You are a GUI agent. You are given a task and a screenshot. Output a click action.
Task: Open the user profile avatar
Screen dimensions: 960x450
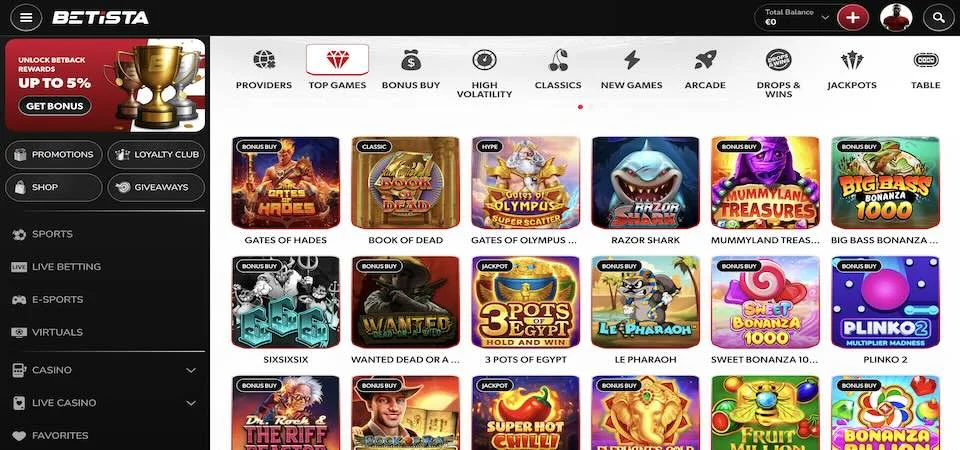(896, 18)
